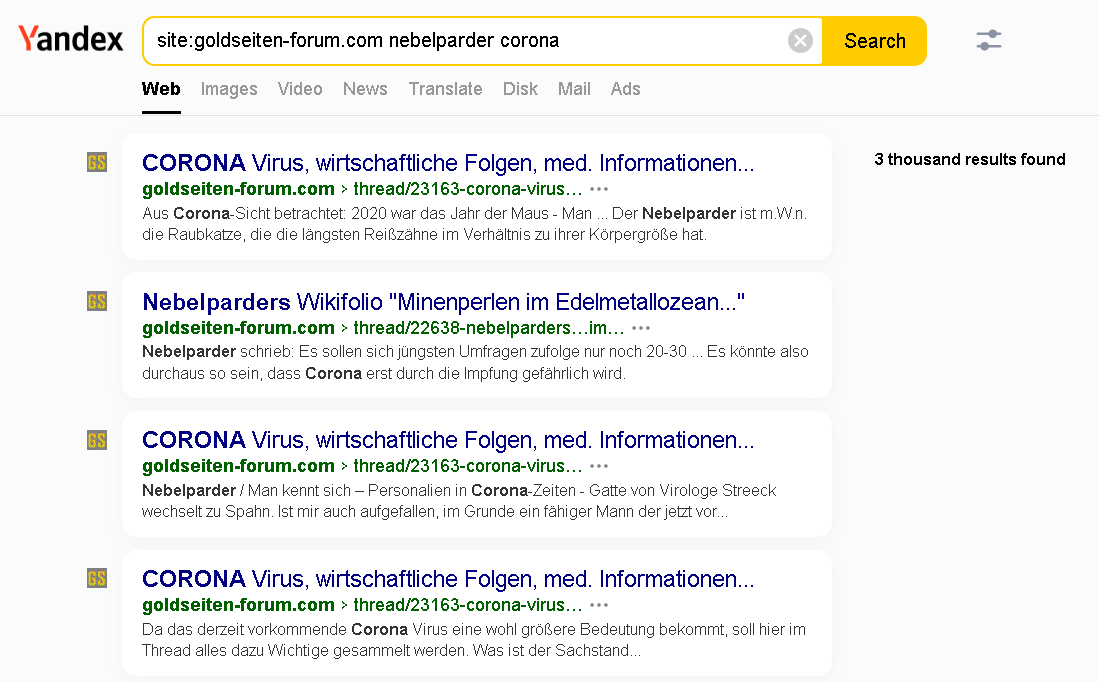1099x682 pixels.
Task: Clear the search query with X icon
Action: [x=800, y=41]
